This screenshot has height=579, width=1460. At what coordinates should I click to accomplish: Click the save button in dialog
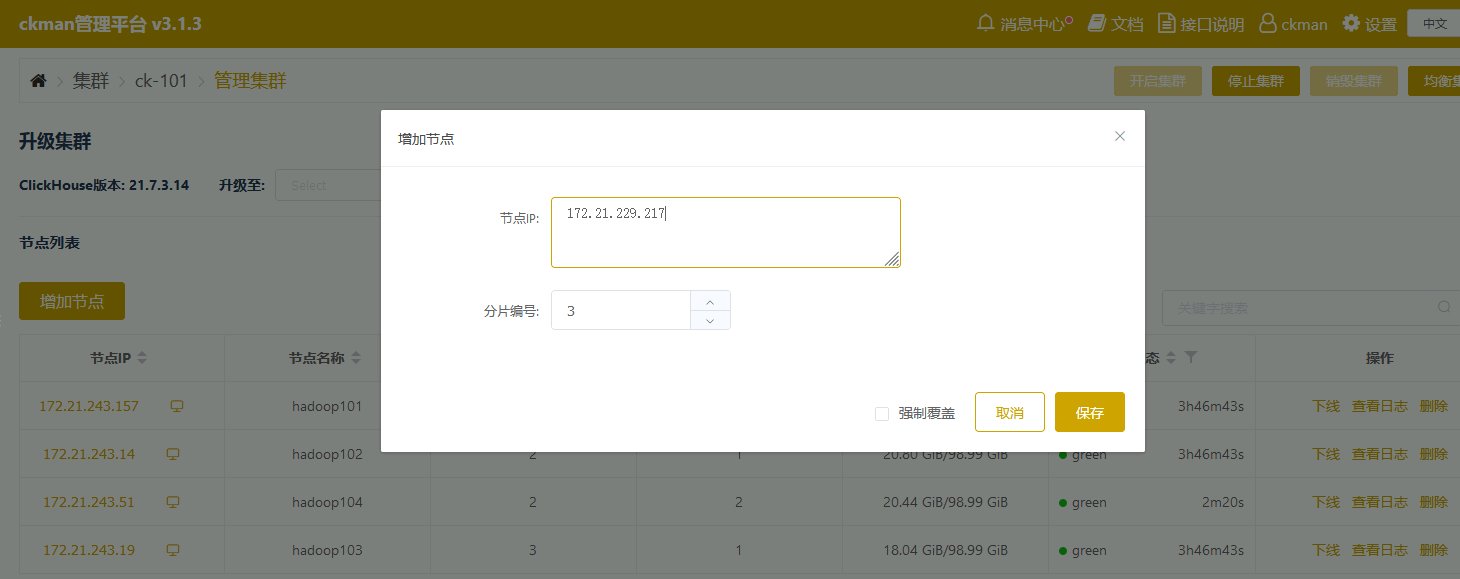point(1090,412)
